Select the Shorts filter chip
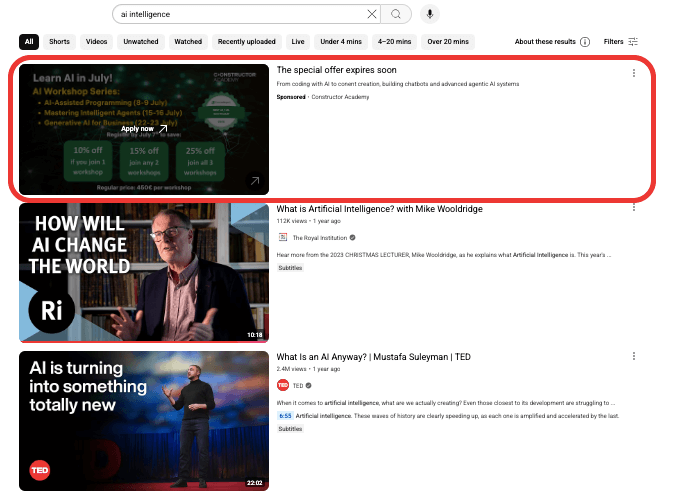Screen dimensions: 696x500 (x=60, y=42)
